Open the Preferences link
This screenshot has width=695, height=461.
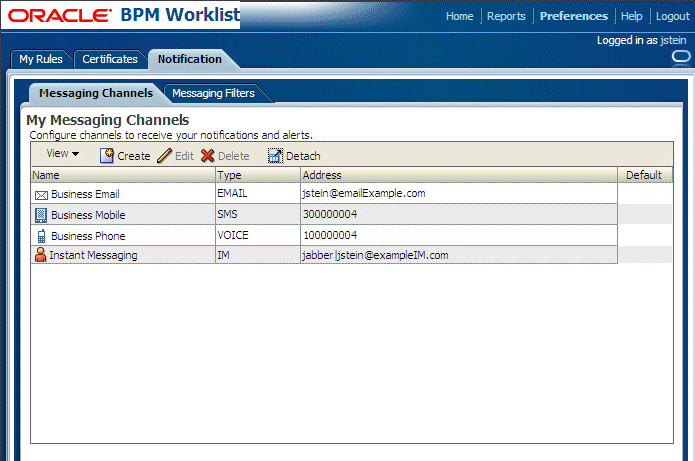coord(574,16)
